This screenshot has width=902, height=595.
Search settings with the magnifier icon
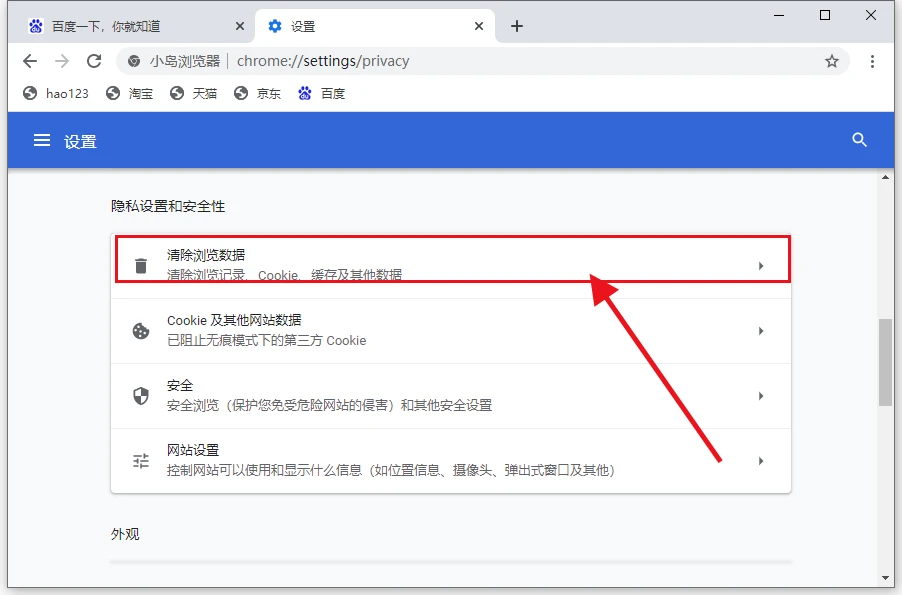click(859, 140)
